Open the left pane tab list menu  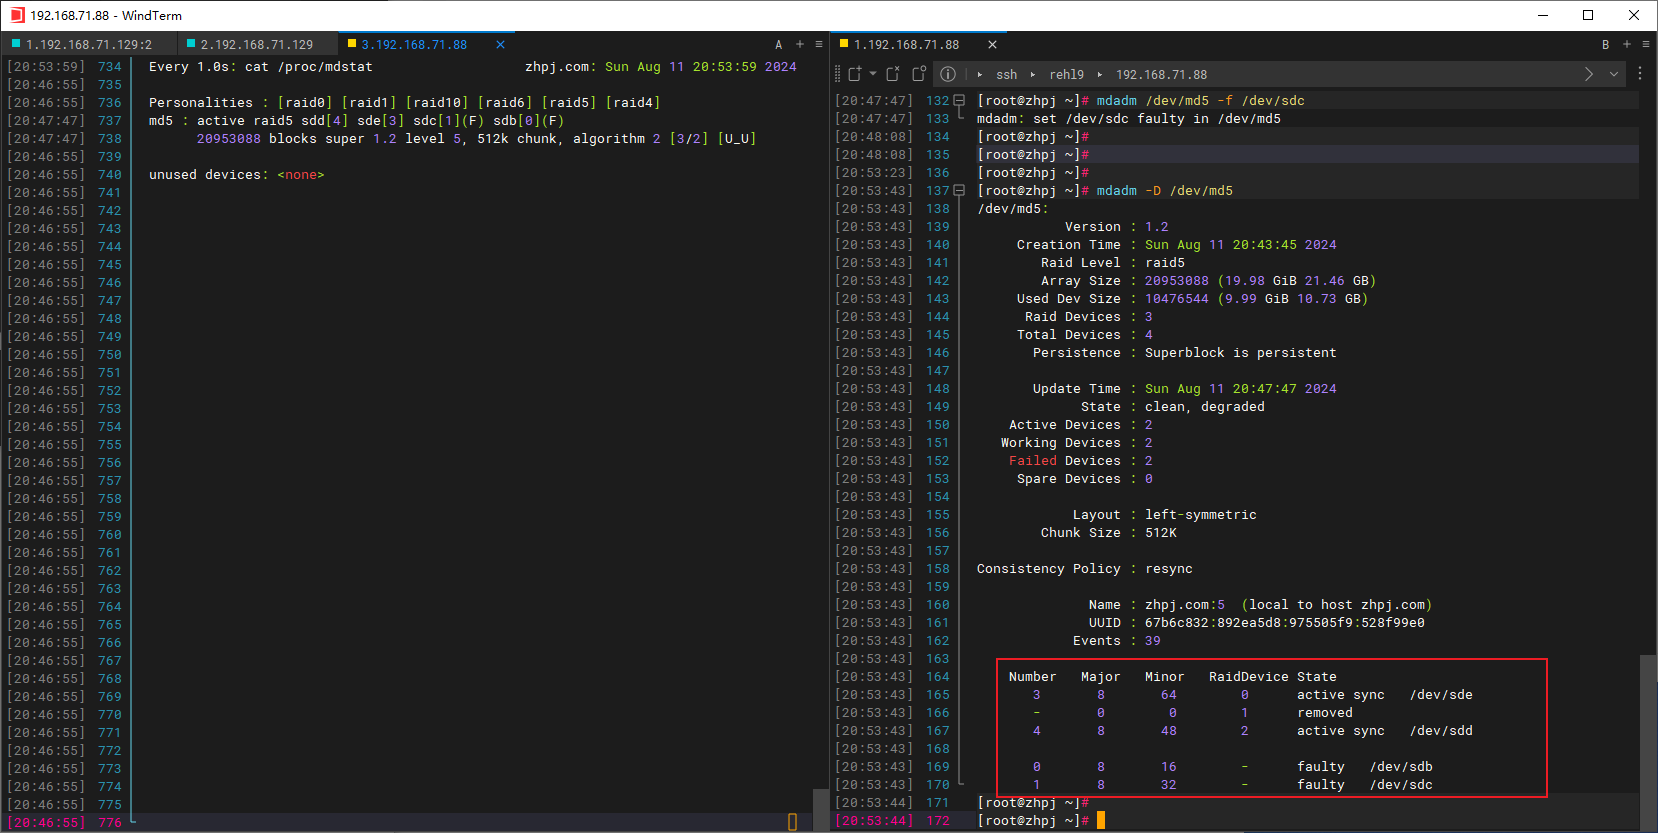coord(819,44)
